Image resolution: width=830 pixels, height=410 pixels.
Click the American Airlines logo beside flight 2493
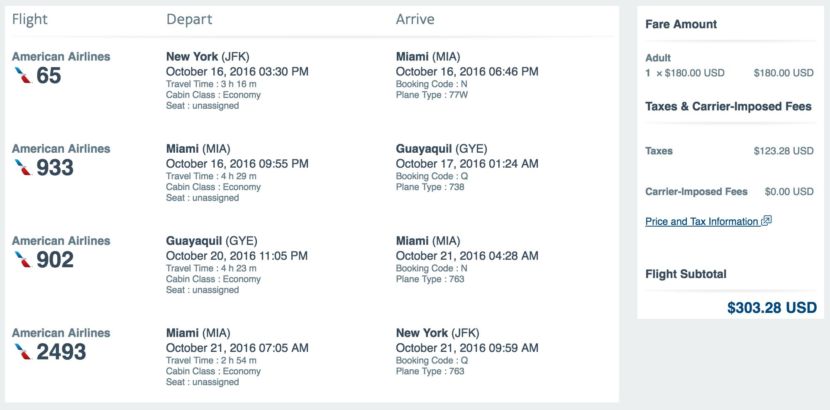[22, 352]
